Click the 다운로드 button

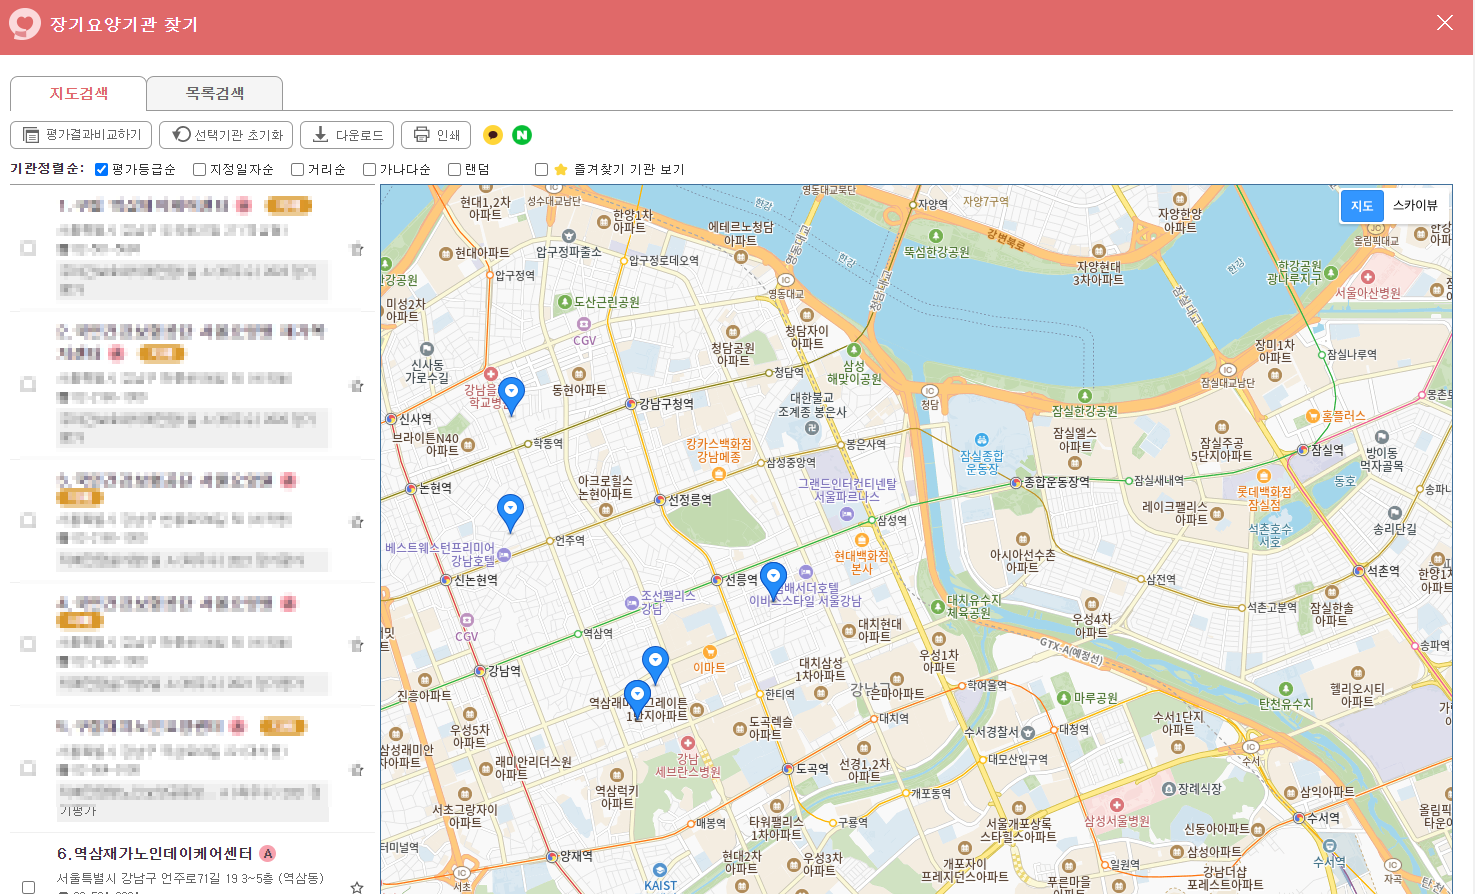(347, 135)
